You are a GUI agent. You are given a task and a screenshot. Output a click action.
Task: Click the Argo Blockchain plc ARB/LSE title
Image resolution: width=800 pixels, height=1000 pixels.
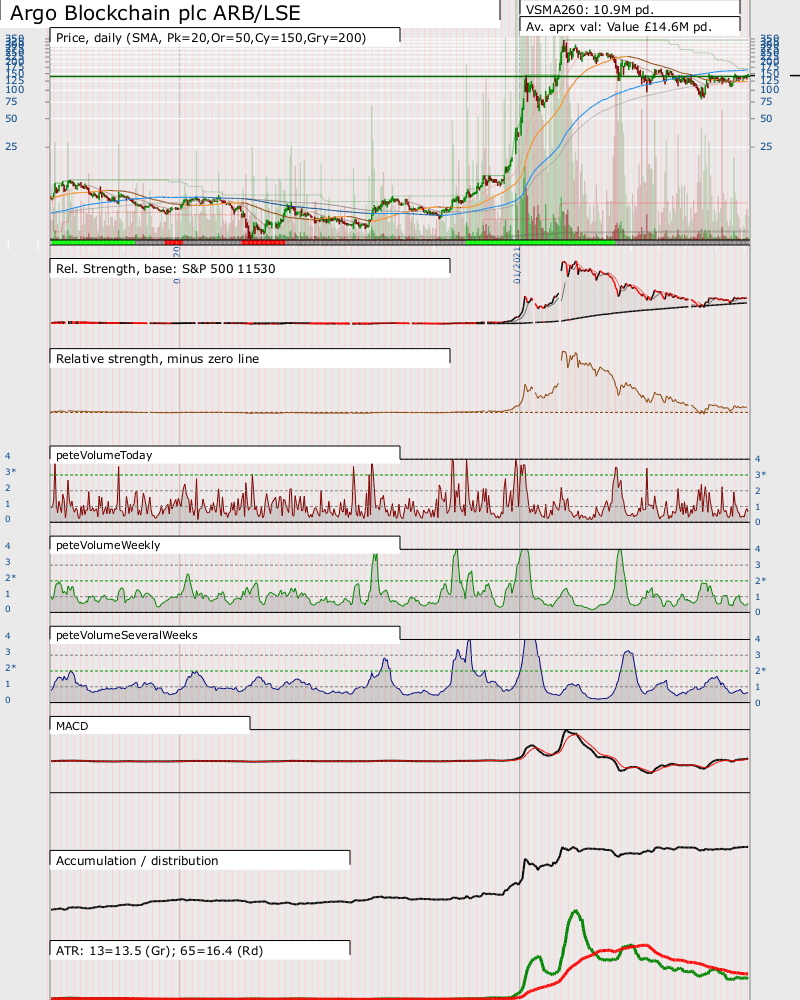coord(156,13)
